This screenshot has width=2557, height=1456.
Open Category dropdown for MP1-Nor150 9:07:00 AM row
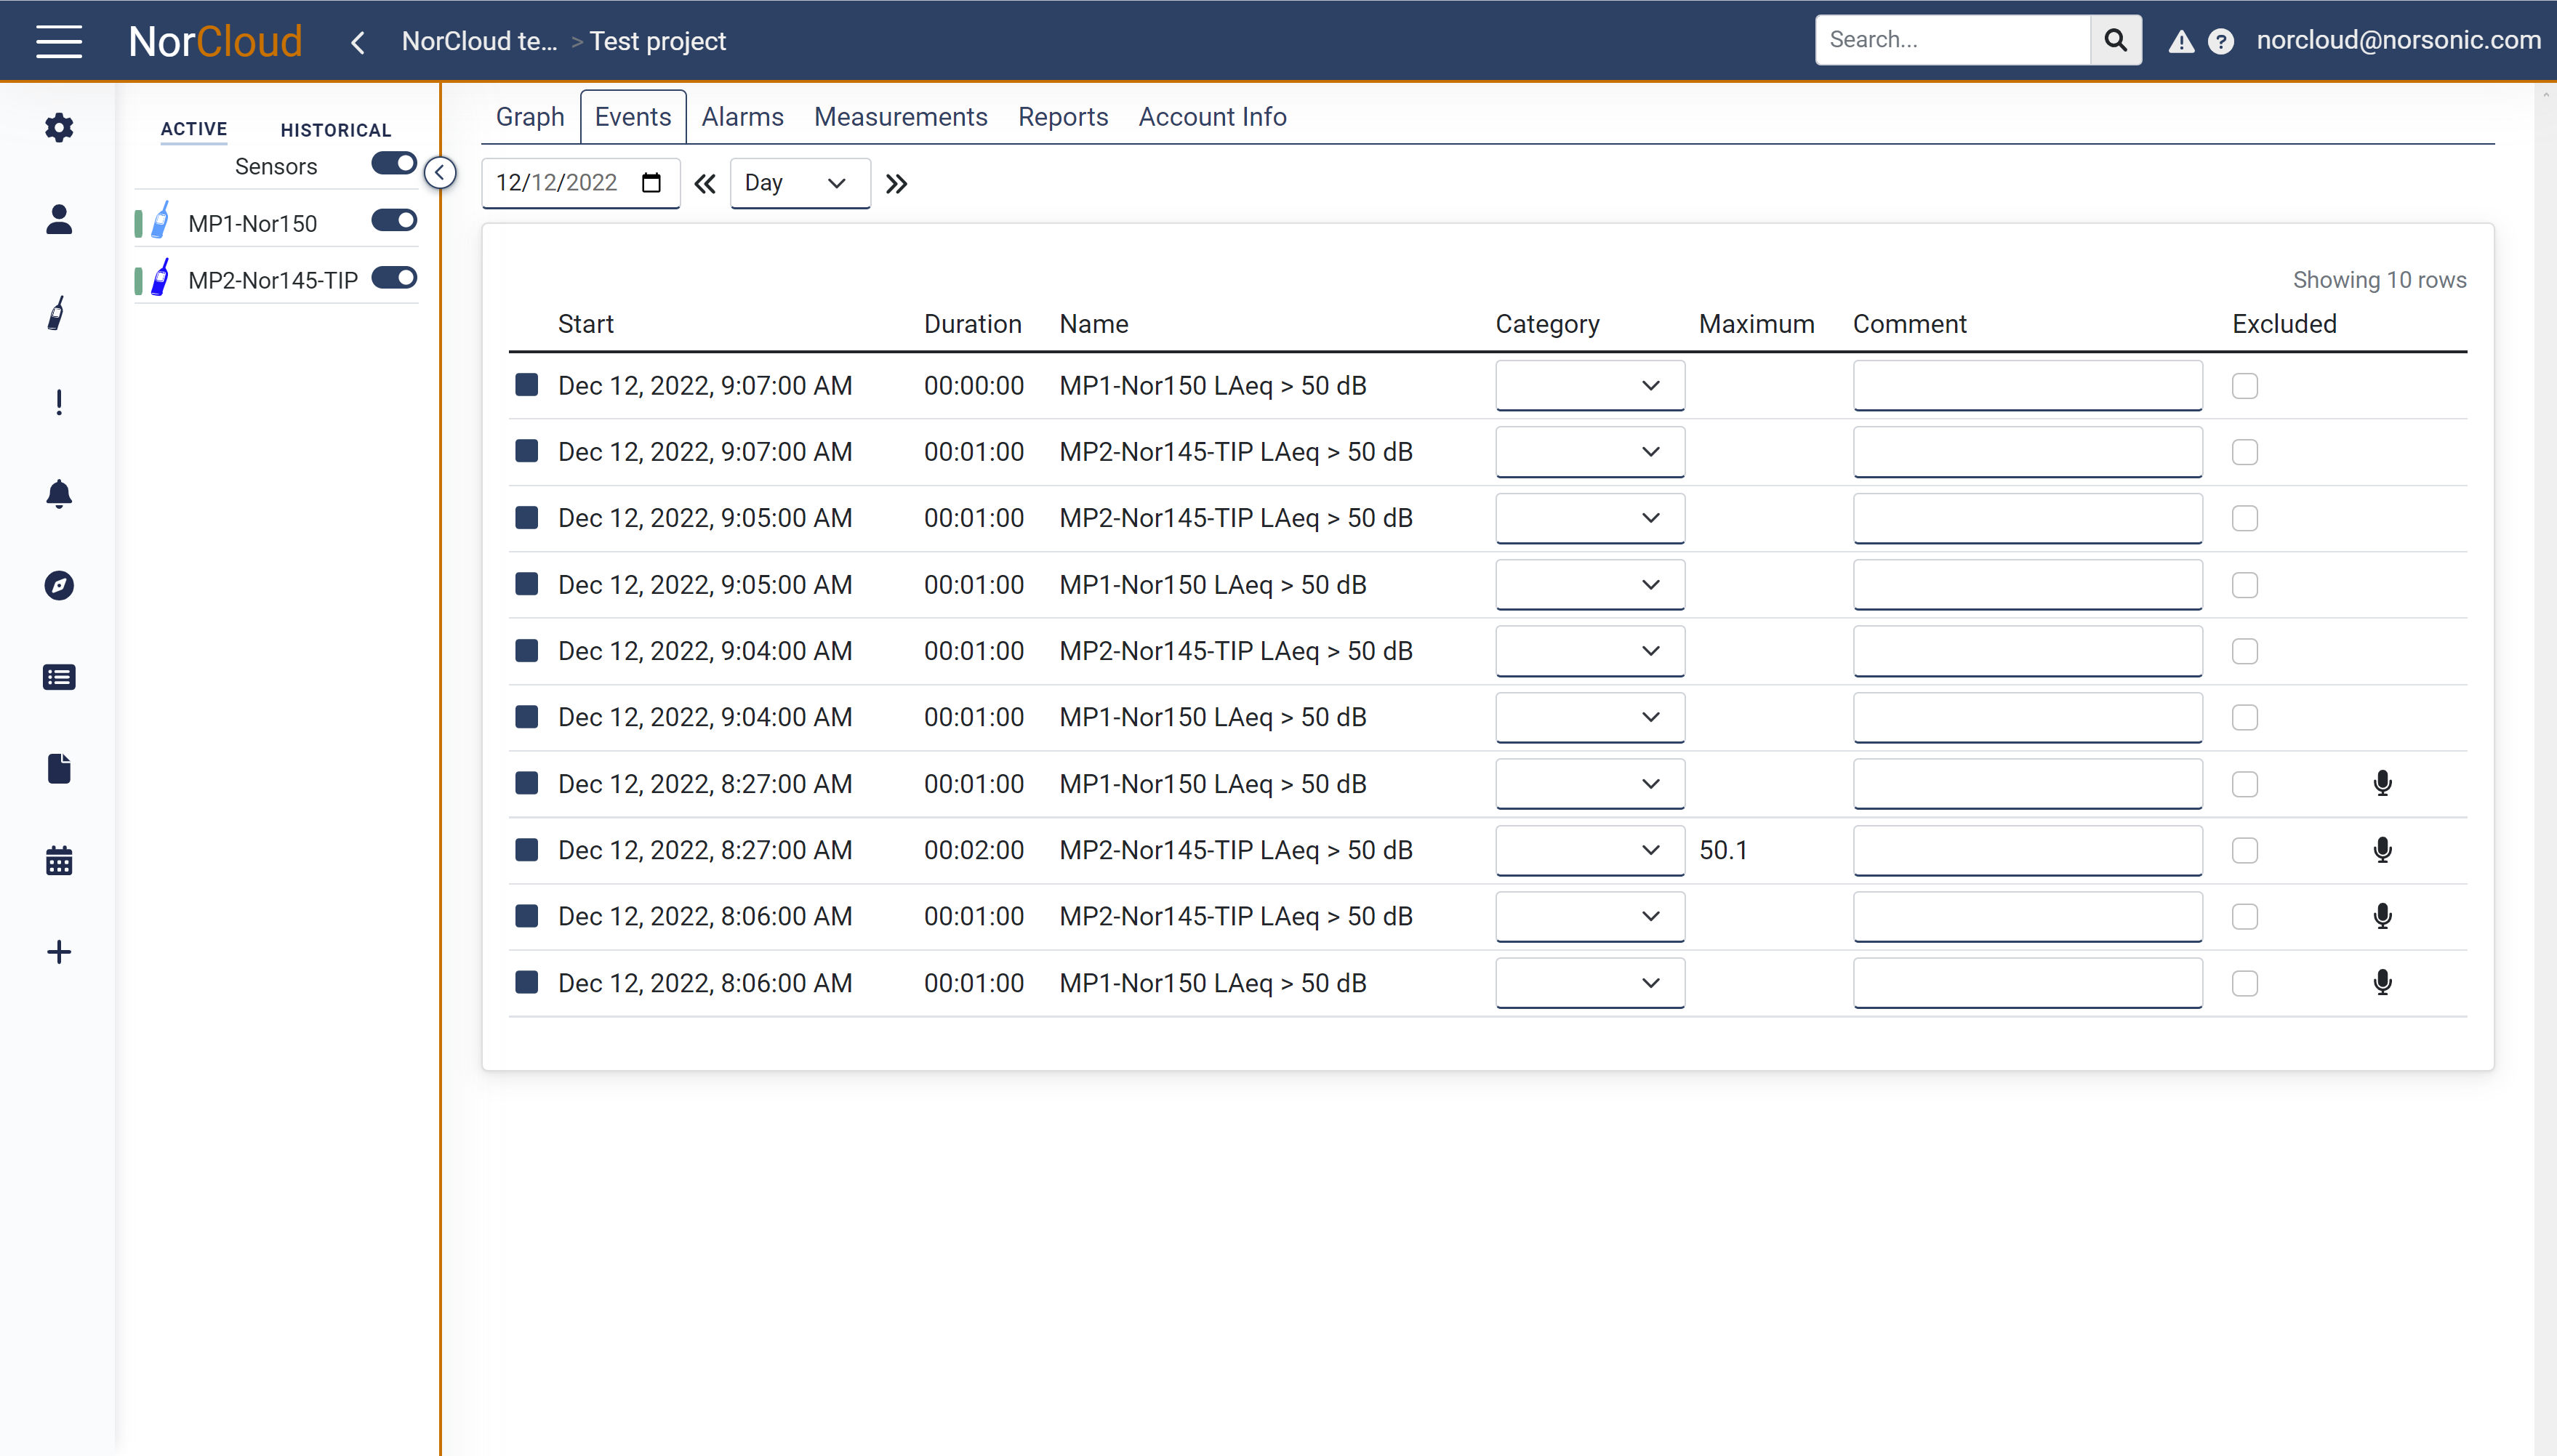[1589, 385]
